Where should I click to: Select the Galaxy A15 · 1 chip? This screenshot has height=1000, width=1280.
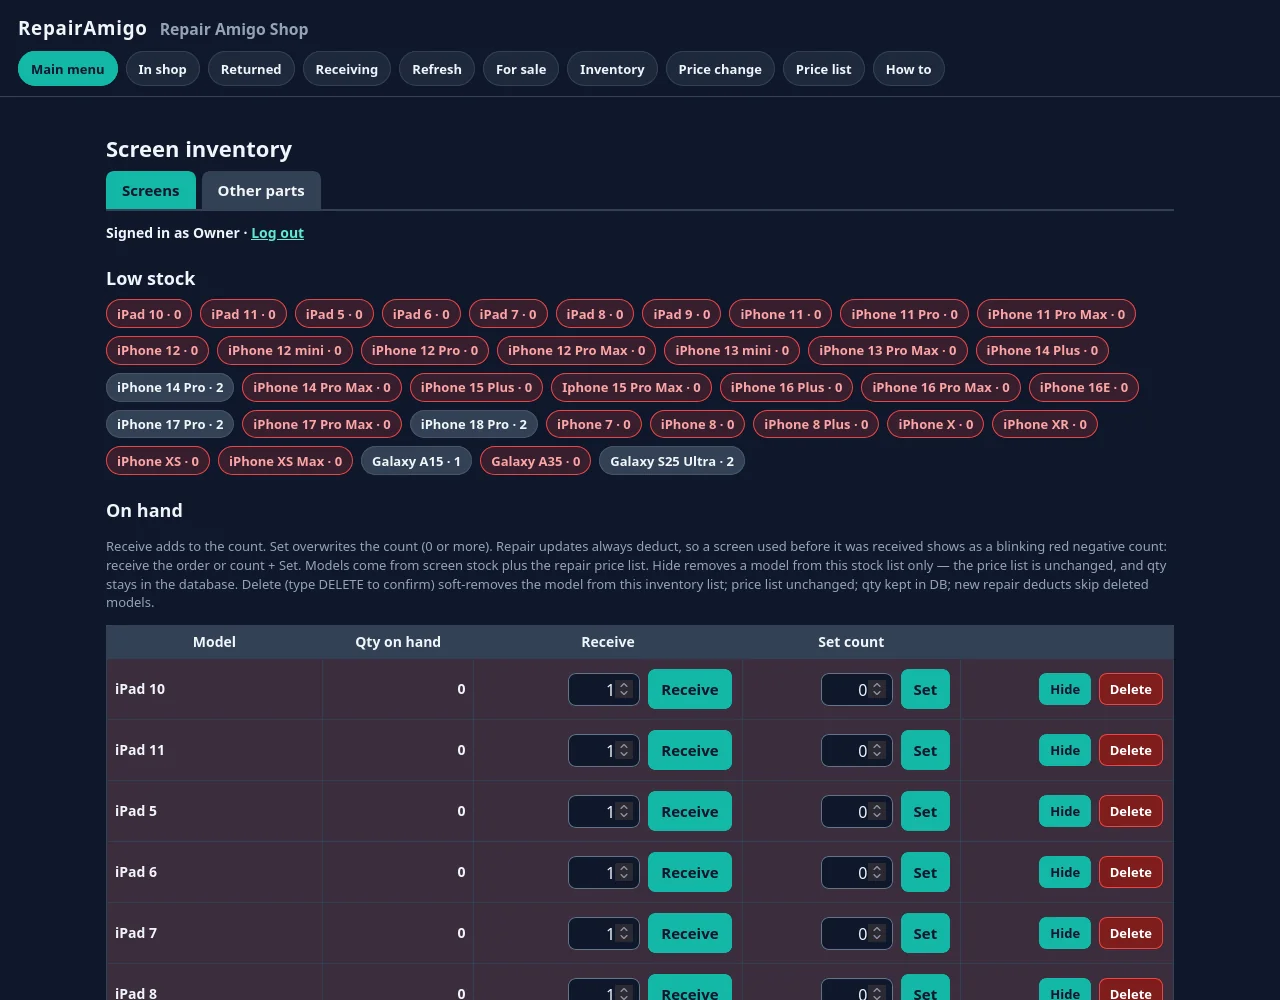coord(416,461)
